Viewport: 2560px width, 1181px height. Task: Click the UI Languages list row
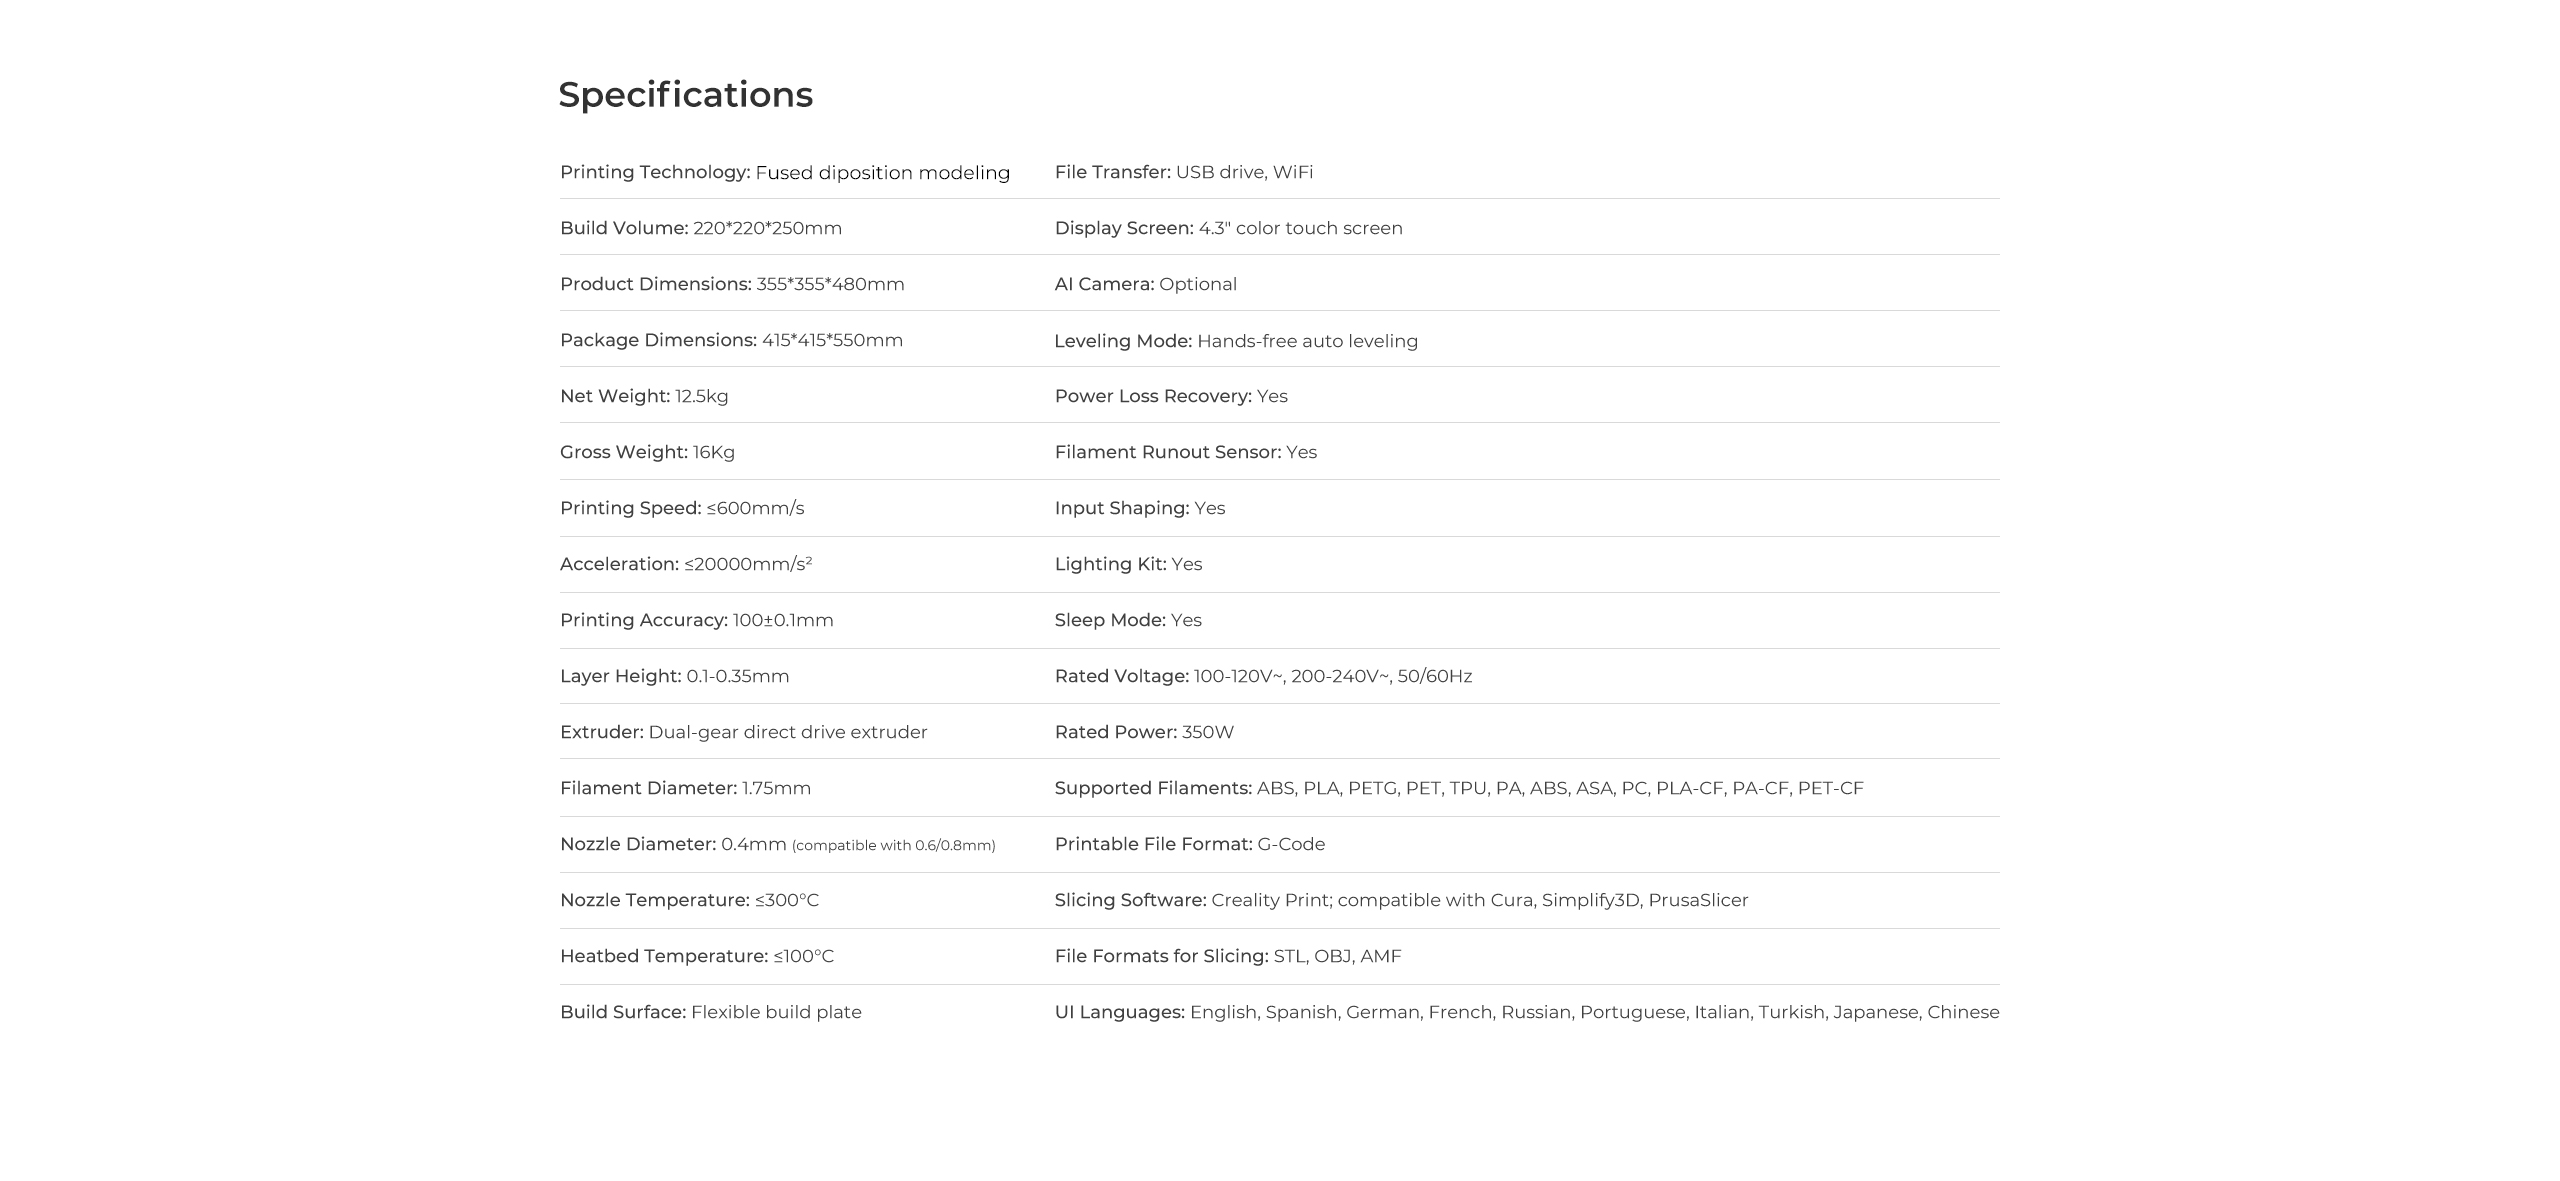[1526, 1012]
